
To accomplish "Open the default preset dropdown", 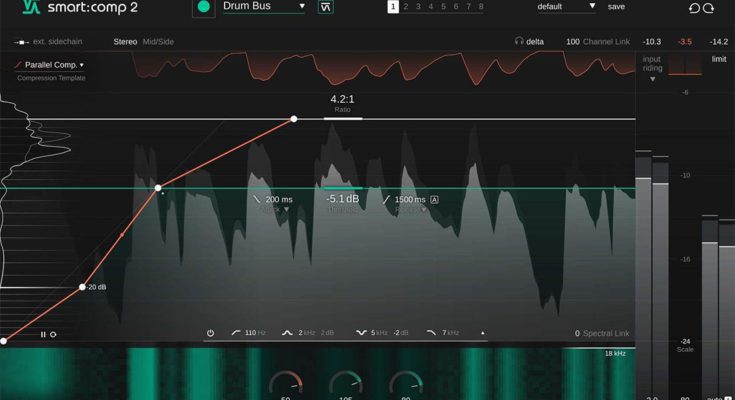I will [x=566, y=6].
